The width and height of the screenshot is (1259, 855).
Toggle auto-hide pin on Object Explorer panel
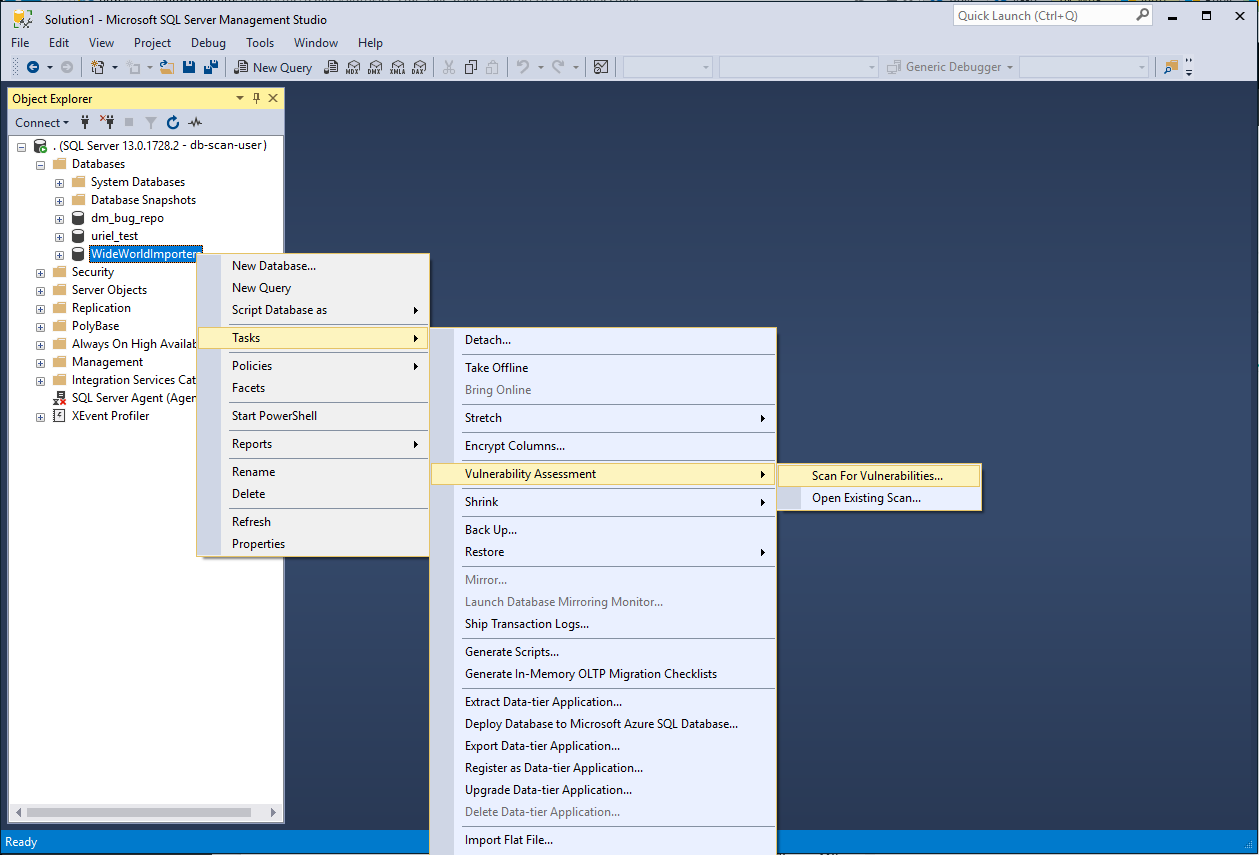[256, 98]
